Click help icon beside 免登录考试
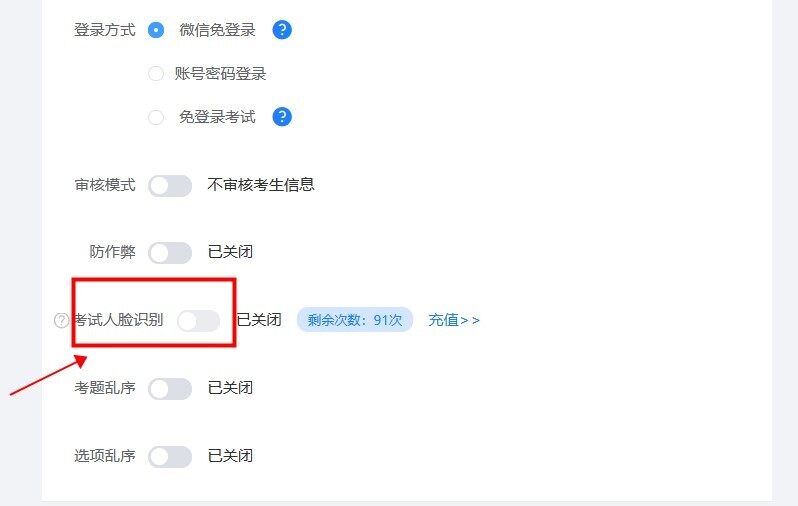 point(282,117)
